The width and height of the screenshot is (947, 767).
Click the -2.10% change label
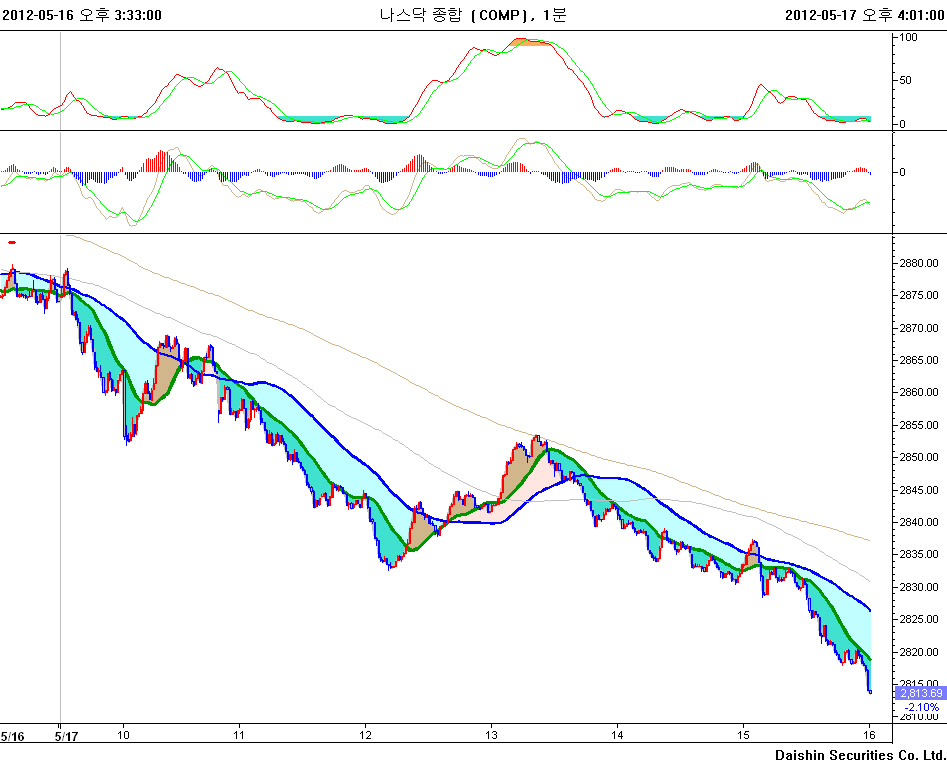pyautogui.click(x=920, y=707)
